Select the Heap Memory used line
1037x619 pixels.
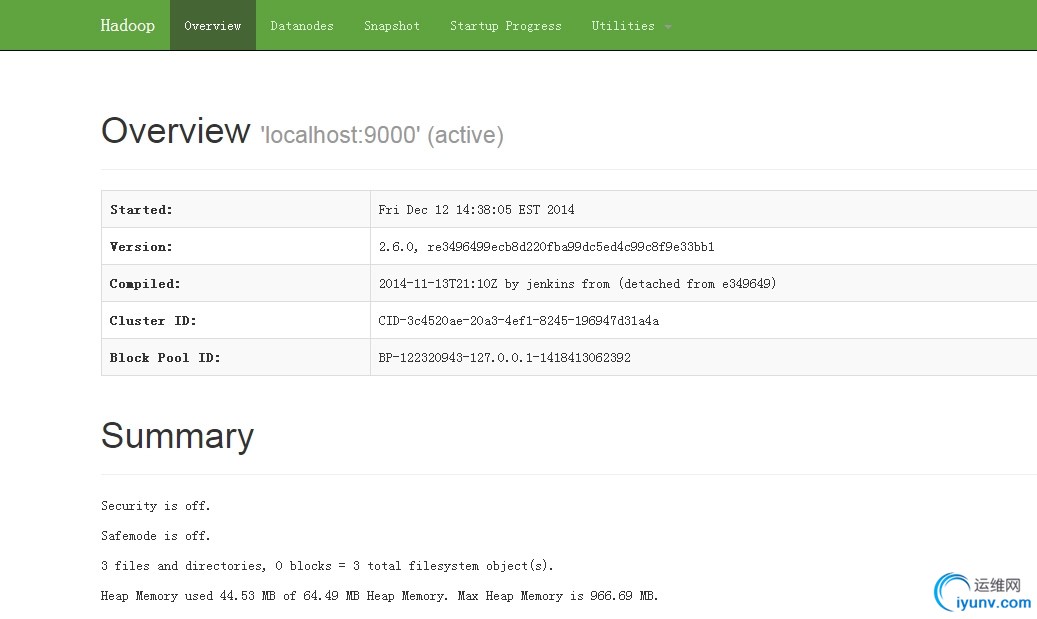(380, 596)
